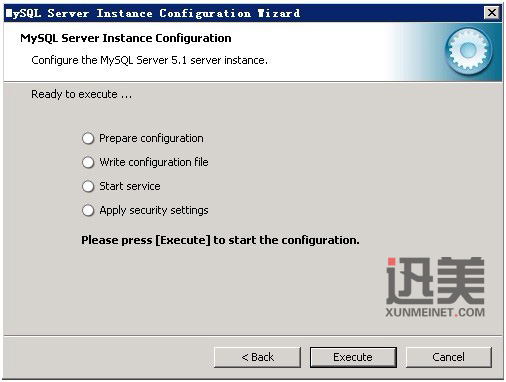
Task: Select the Write configuration file indicator
Action: (88, 162)
